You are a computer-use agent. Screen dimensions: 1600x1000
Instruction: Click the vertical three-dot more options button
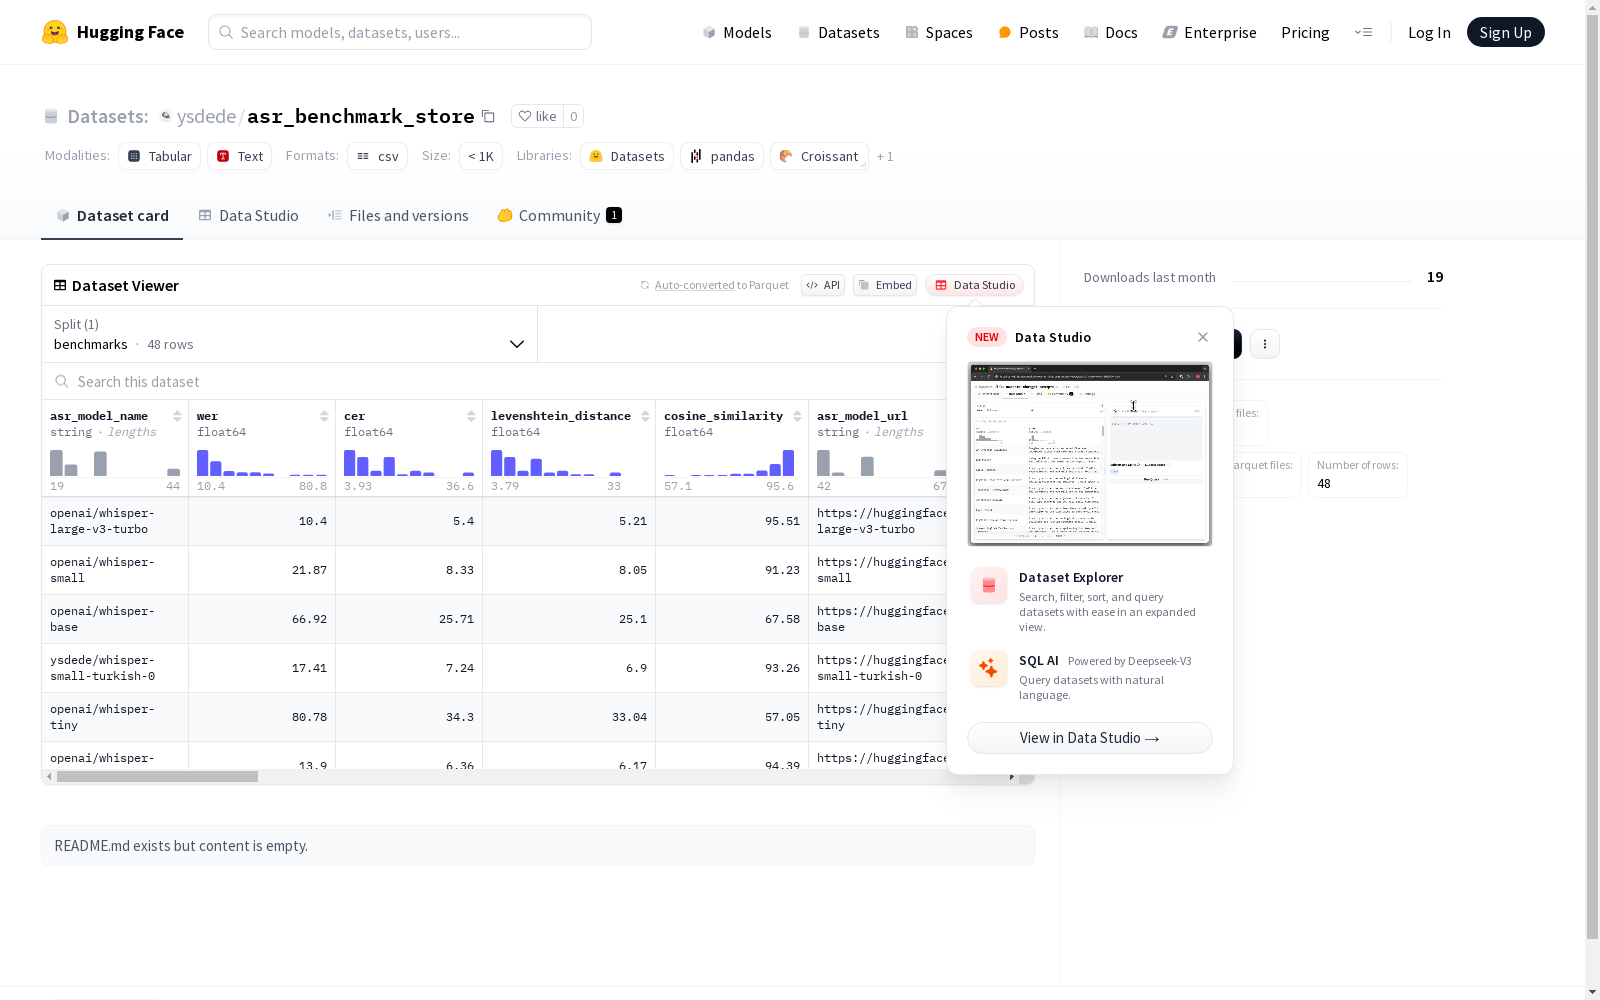(x=1265, y=344)
